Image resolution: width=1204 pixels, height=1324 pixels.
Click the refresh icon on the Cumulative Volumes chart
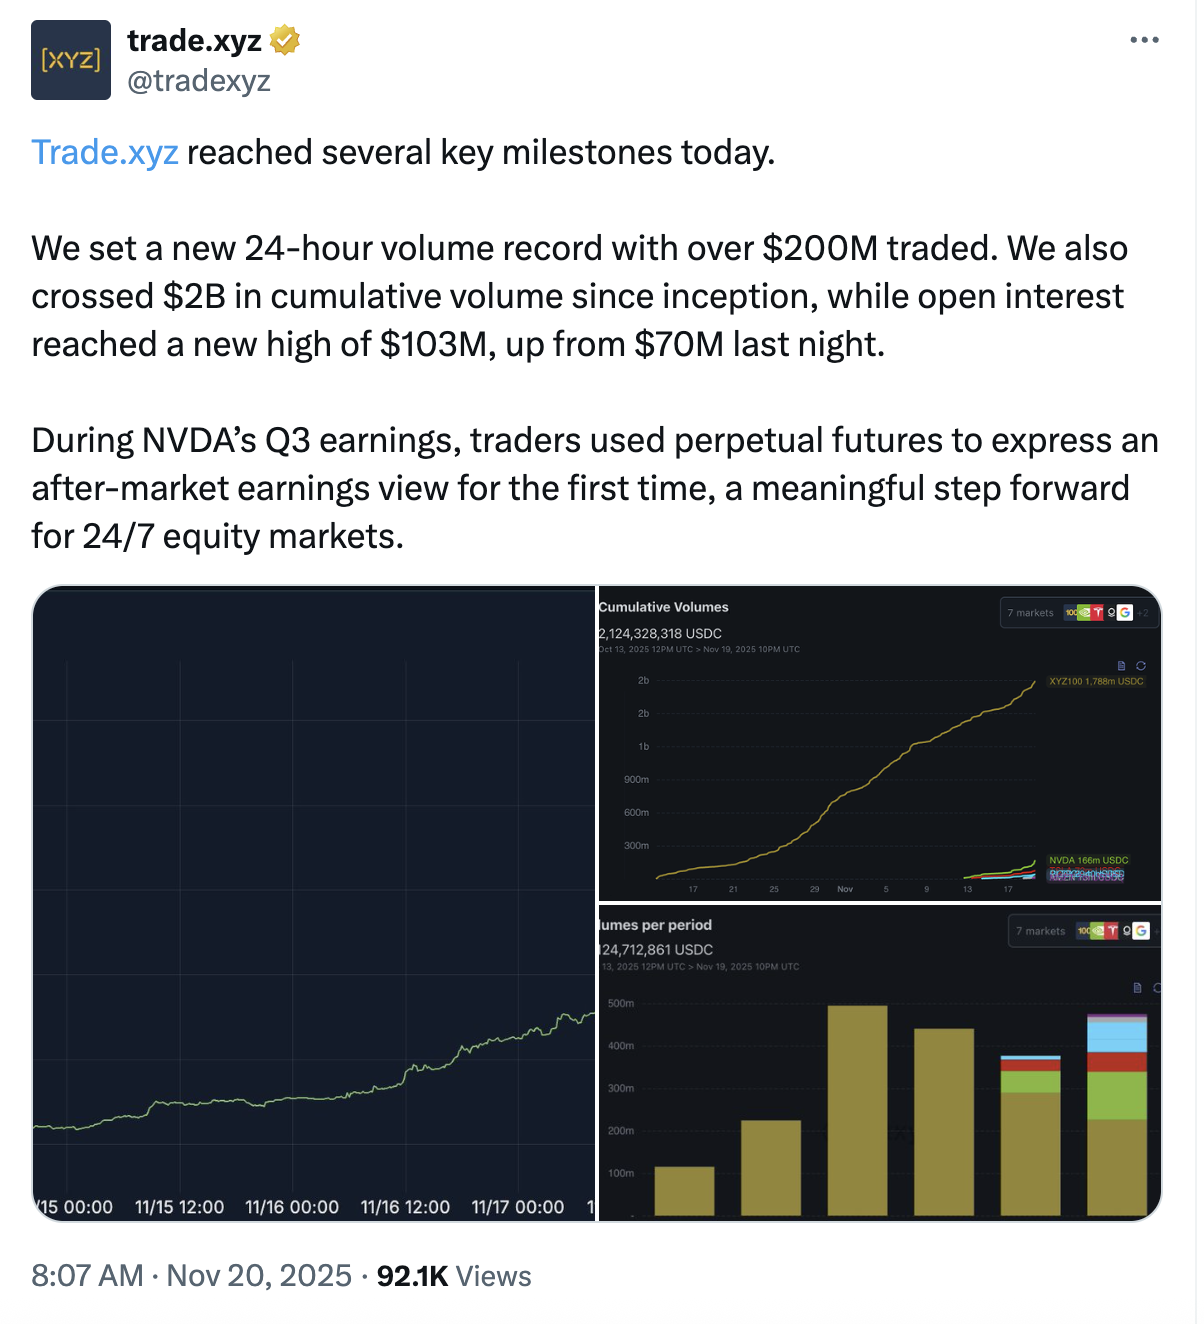[x=1141, y=666]
